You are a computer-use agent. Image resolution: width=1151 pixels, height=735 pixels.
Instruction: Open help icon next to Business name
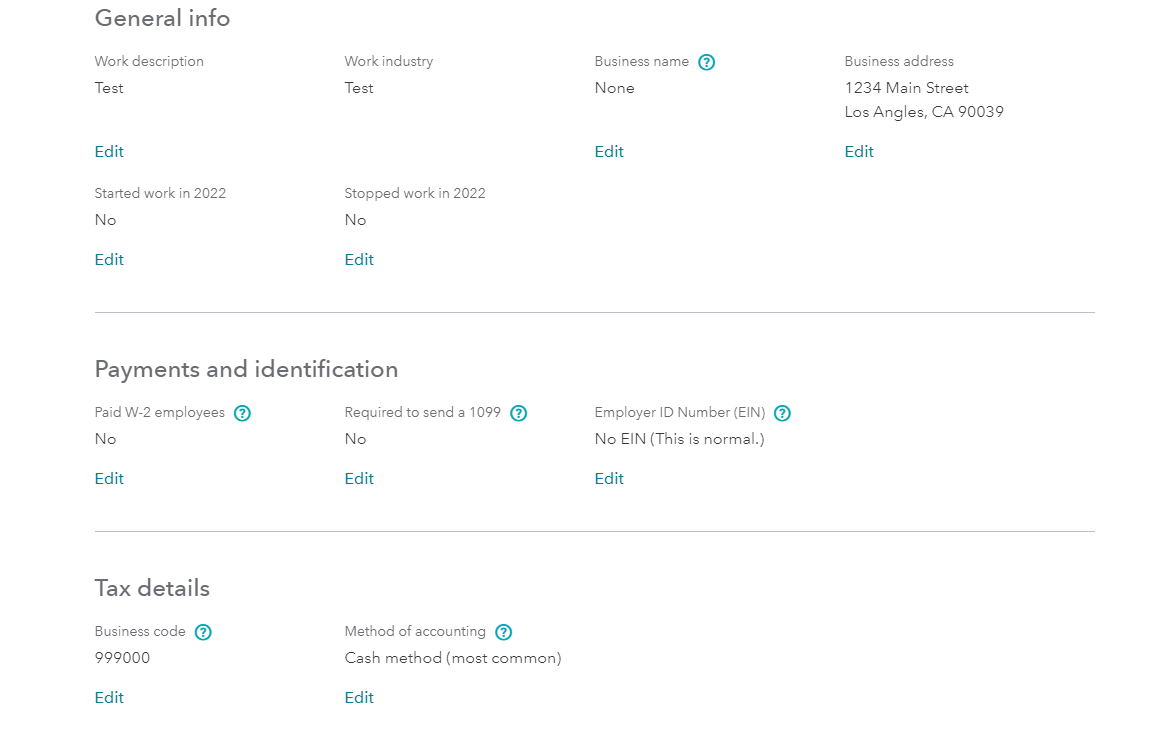(x=706, y=62)
